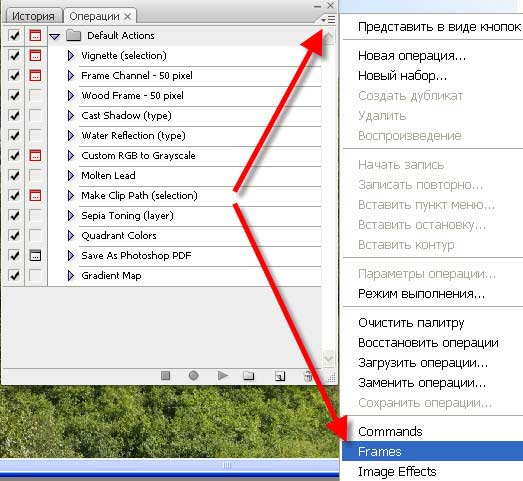523x481 pixels.
Task: Uncheck the Molten Lead action checkbox
Action: coord(14,175)
